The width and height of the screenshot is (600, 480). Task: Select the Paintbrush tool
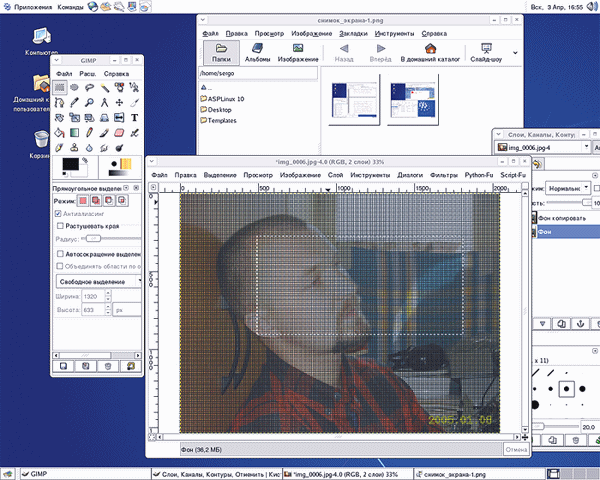[104, 133]
